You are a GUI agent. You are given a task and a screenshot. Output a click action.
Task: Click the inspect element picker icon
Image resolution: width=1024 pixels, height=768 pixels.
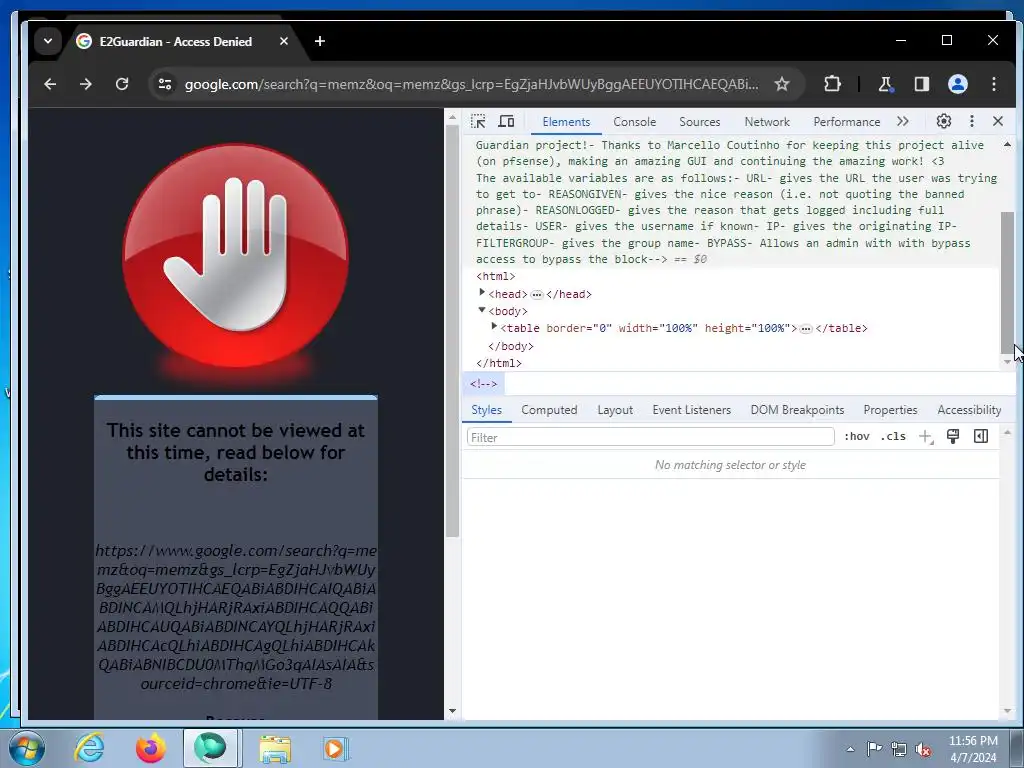point(478,121)
